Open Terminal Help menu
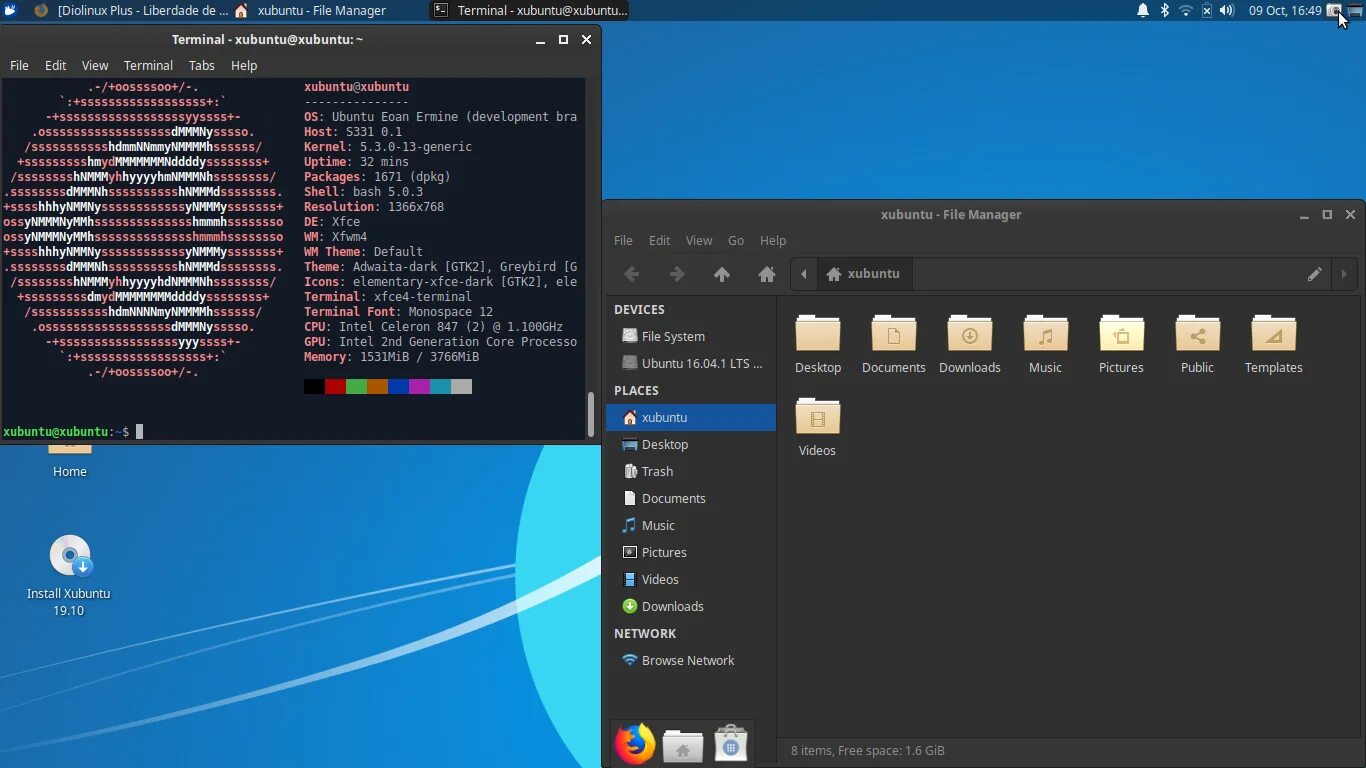Viewport: 1366px width, 768px height. point(244,65)
